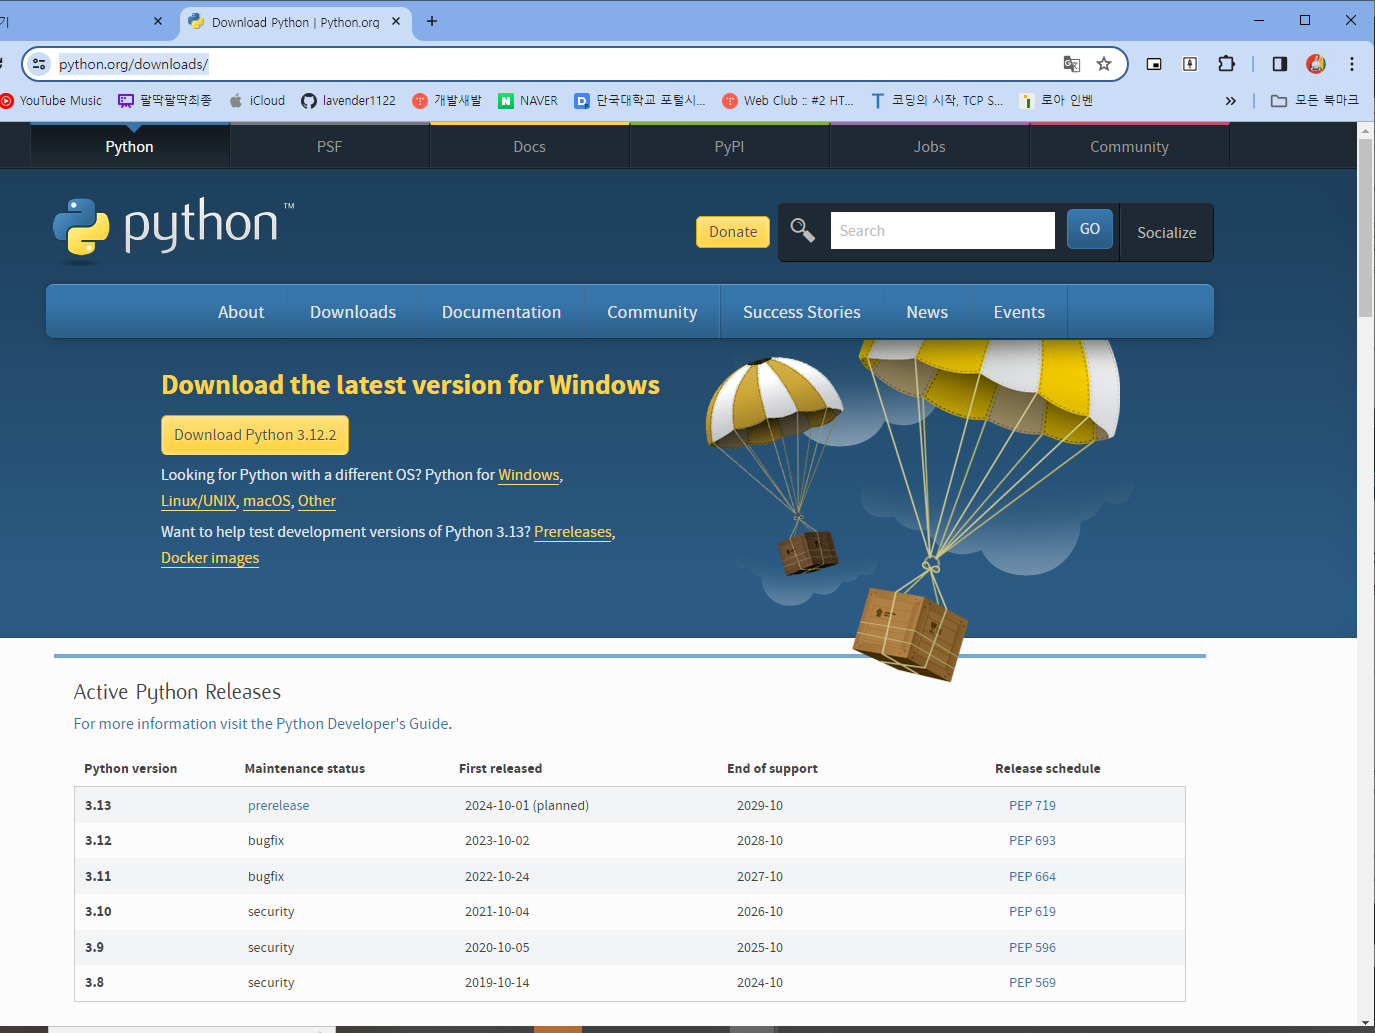Click the address bar URL
The width and height of the screenshot is (1375, 1033).
coord(133,64)
